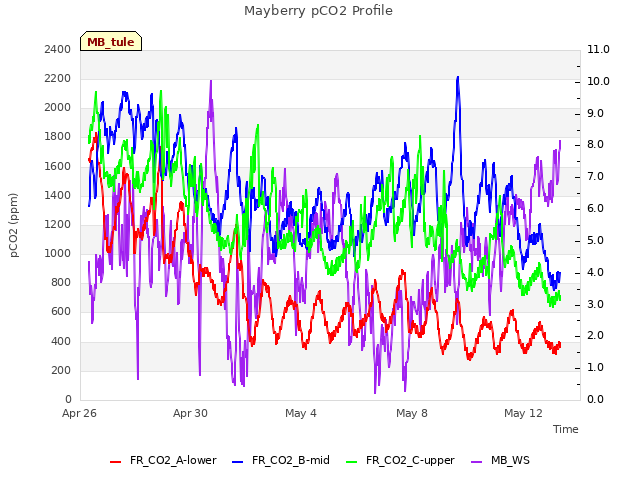Toggle FR_CO2_C-upper legend entry
Image resolution: width=640 pixels, height=480 pixels.
(400, 460)
